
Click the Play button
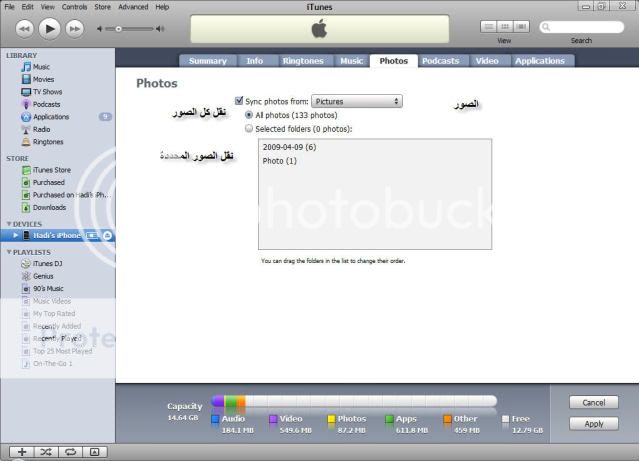coord(49,29)
